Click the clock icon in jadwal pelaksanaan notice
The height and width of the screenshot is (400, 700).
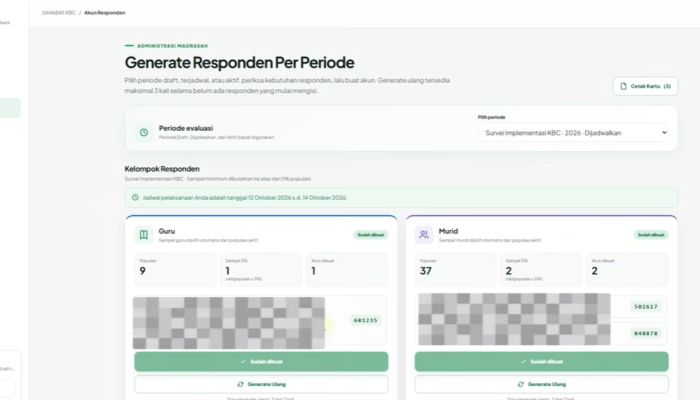[135, 197]
